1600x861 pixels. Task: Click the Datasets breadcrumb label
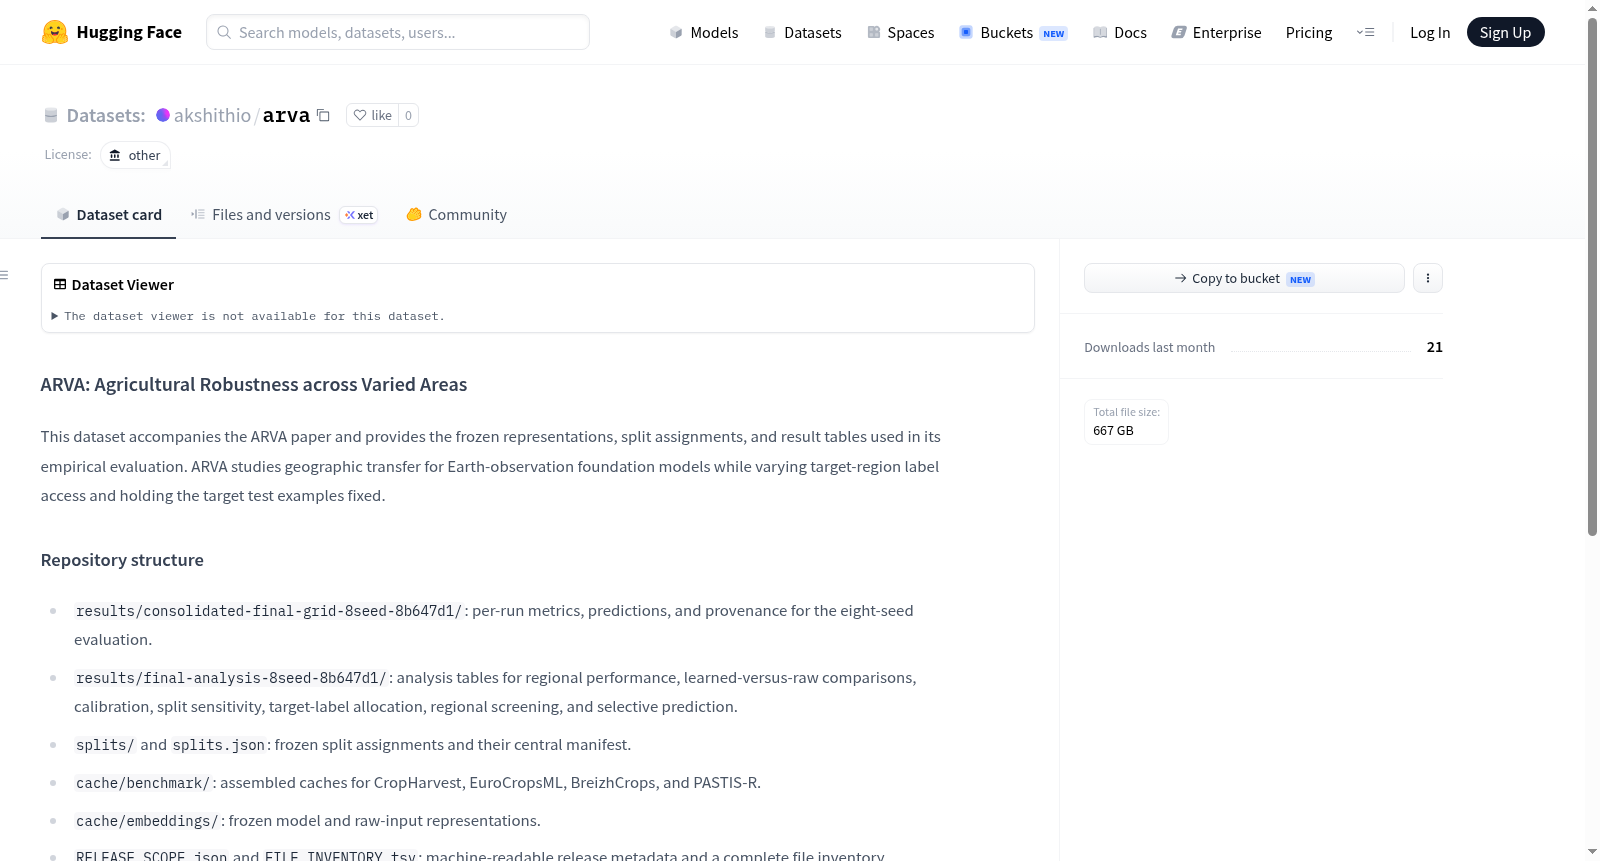pos(106,115)
